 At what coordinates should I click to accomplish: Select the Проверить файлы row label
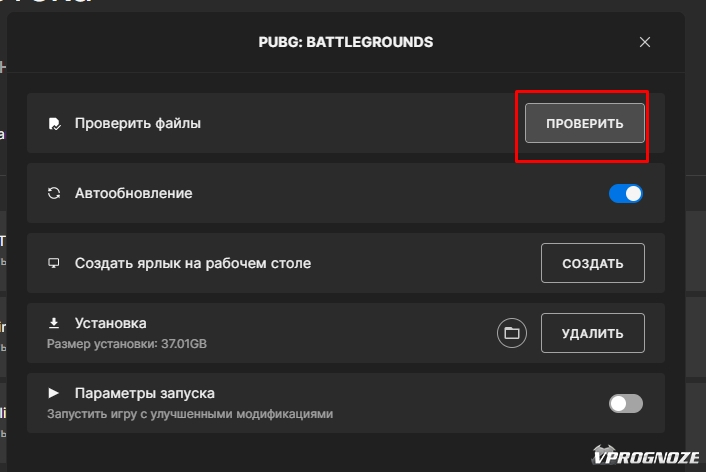(137, 124)
